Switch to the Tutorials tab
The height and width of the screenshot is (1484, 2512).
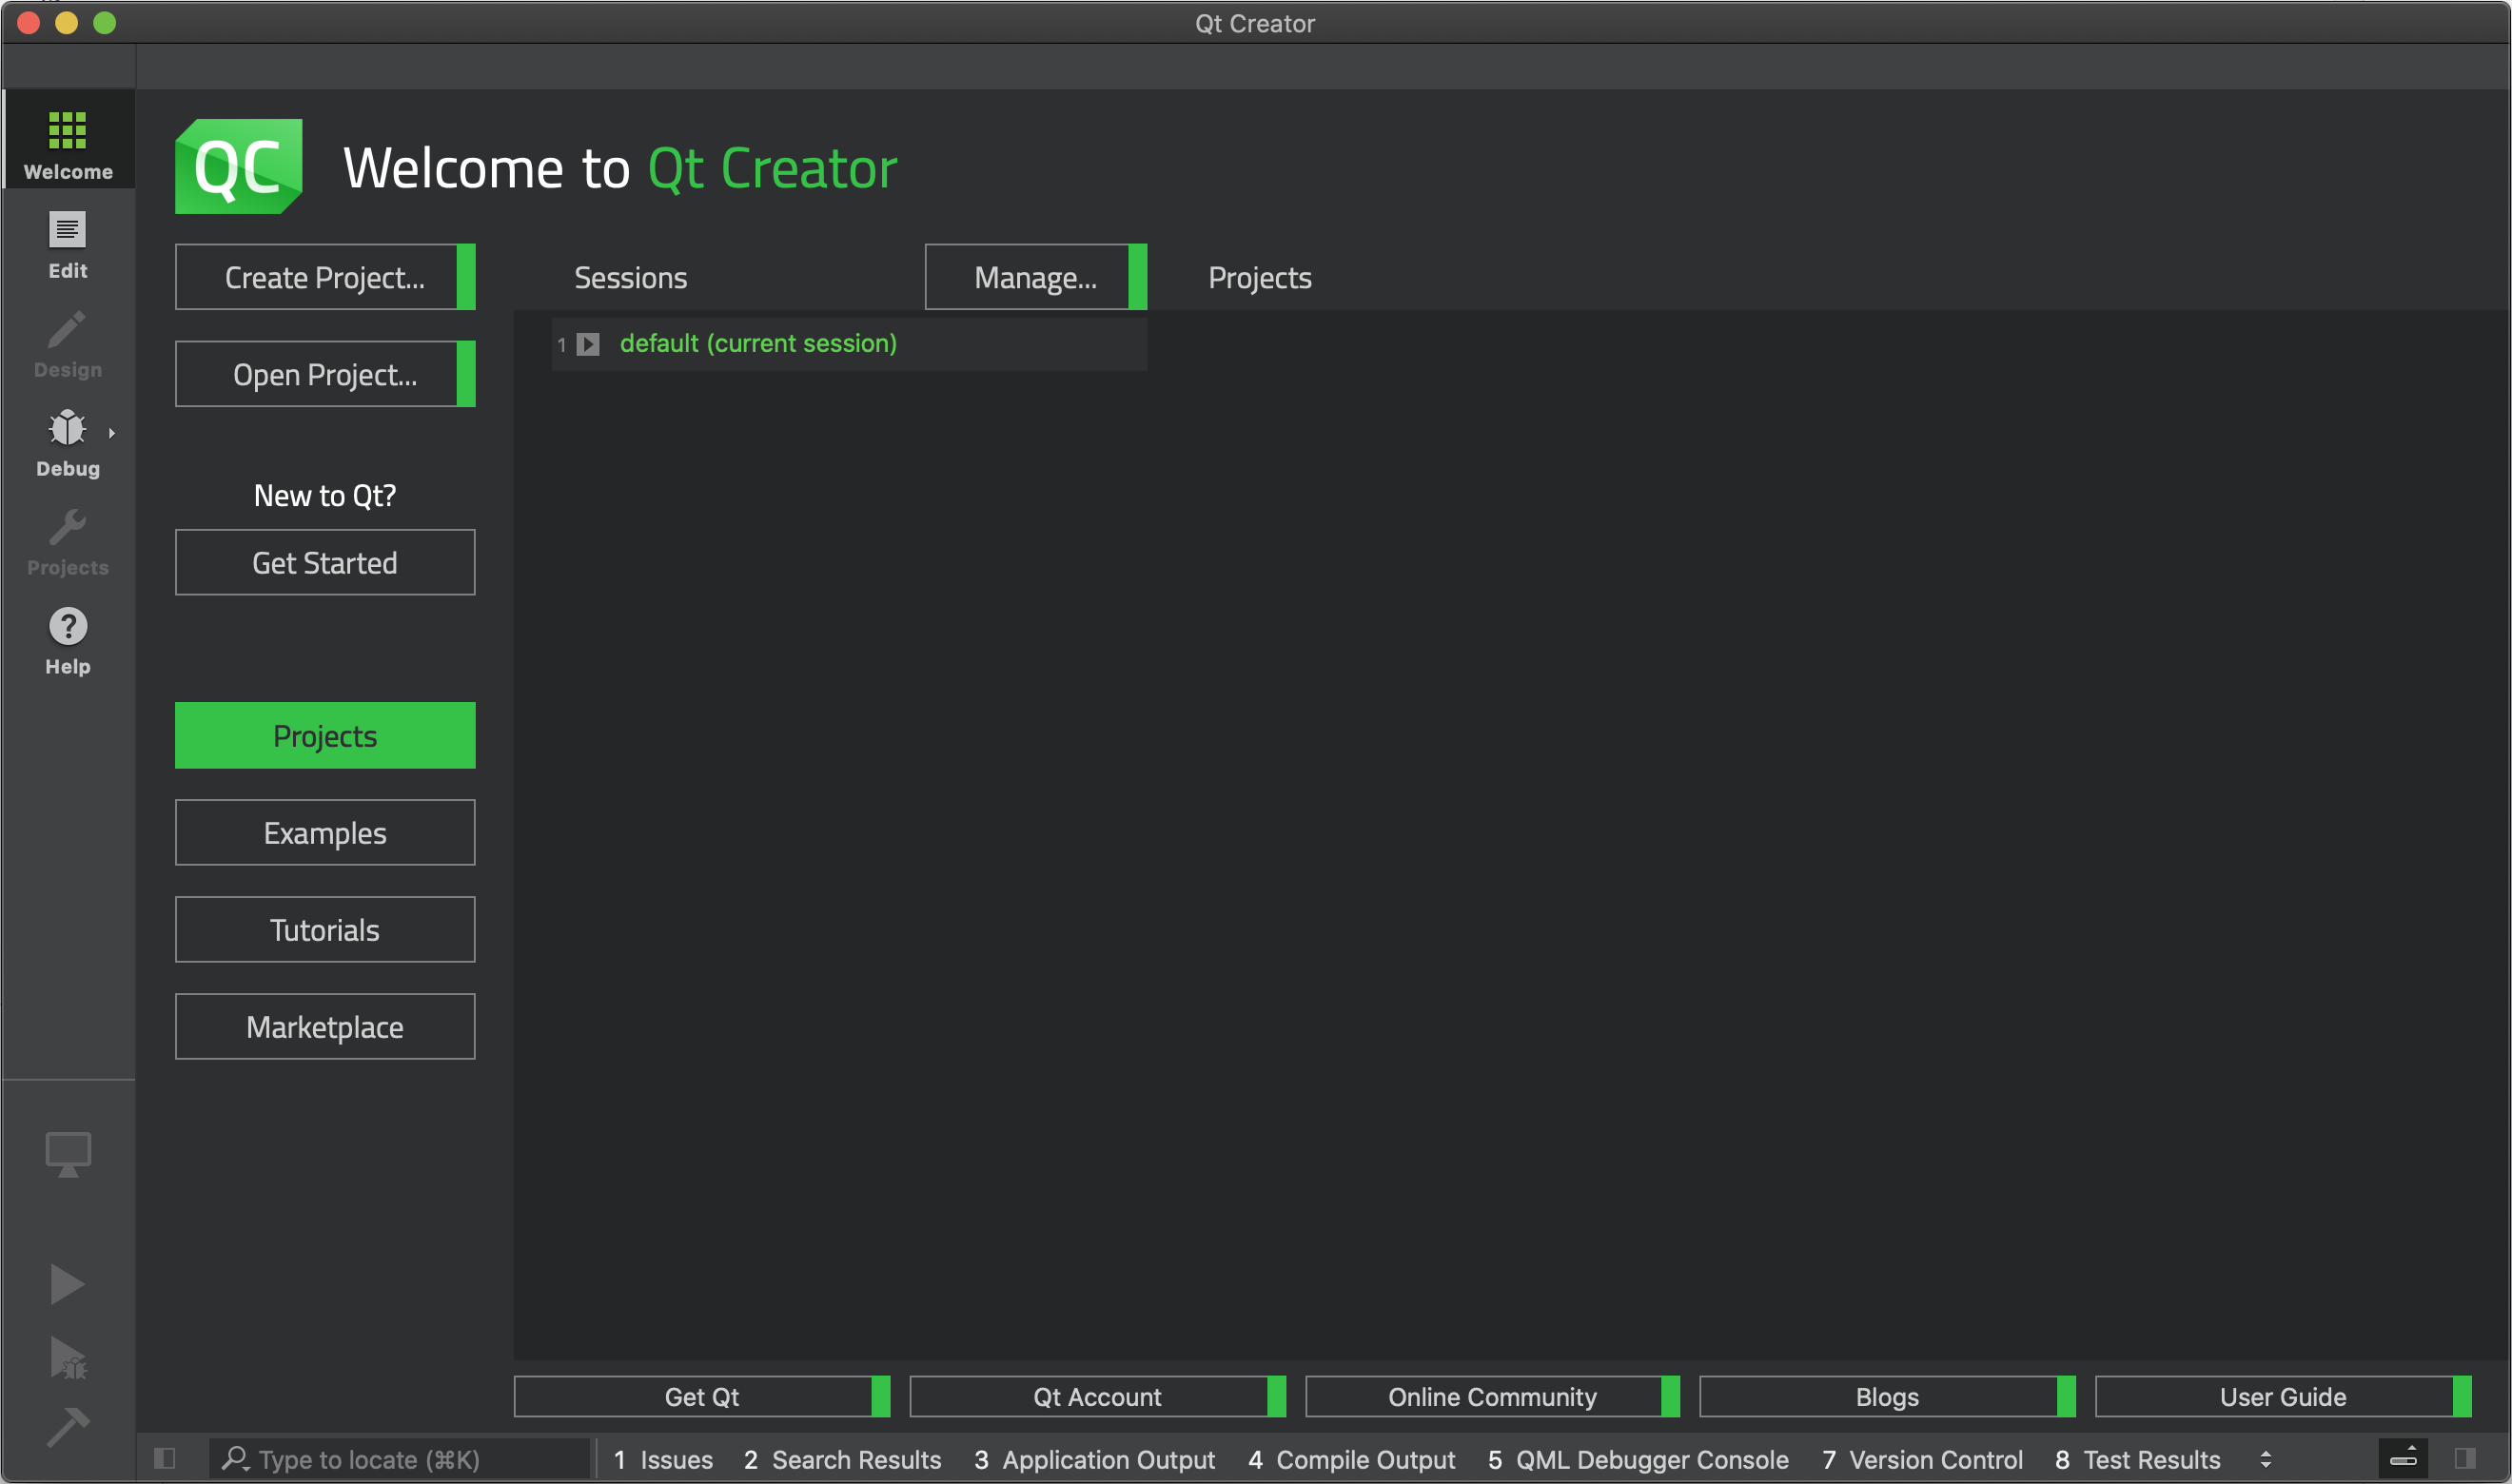(325, 929)
